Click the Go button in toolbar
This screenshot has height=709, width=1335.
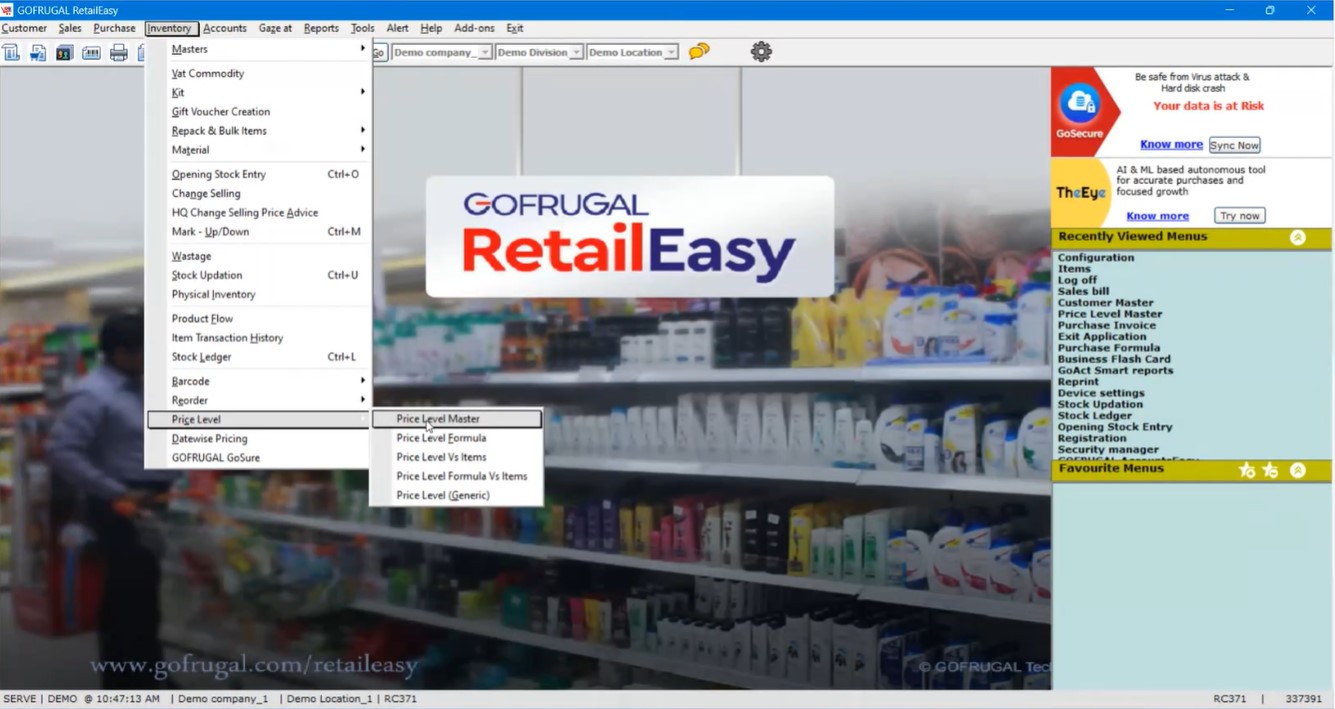pos(379,52)
